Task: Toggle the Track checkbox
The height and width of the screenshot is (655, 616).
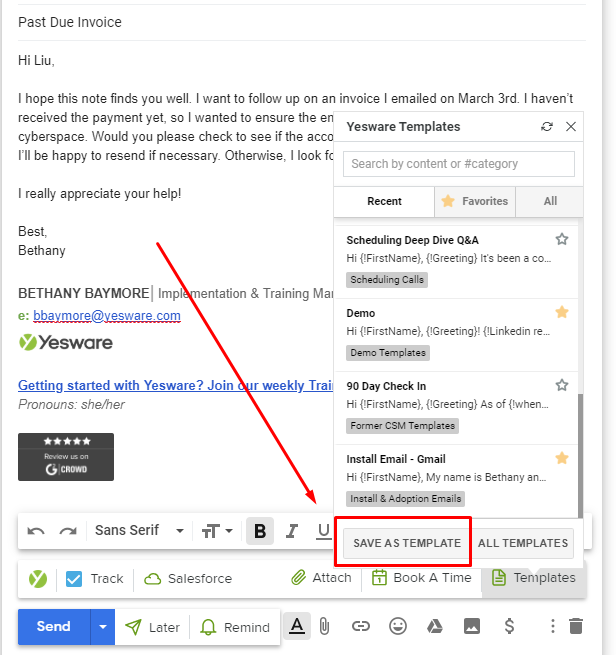Action: [74, 578]
